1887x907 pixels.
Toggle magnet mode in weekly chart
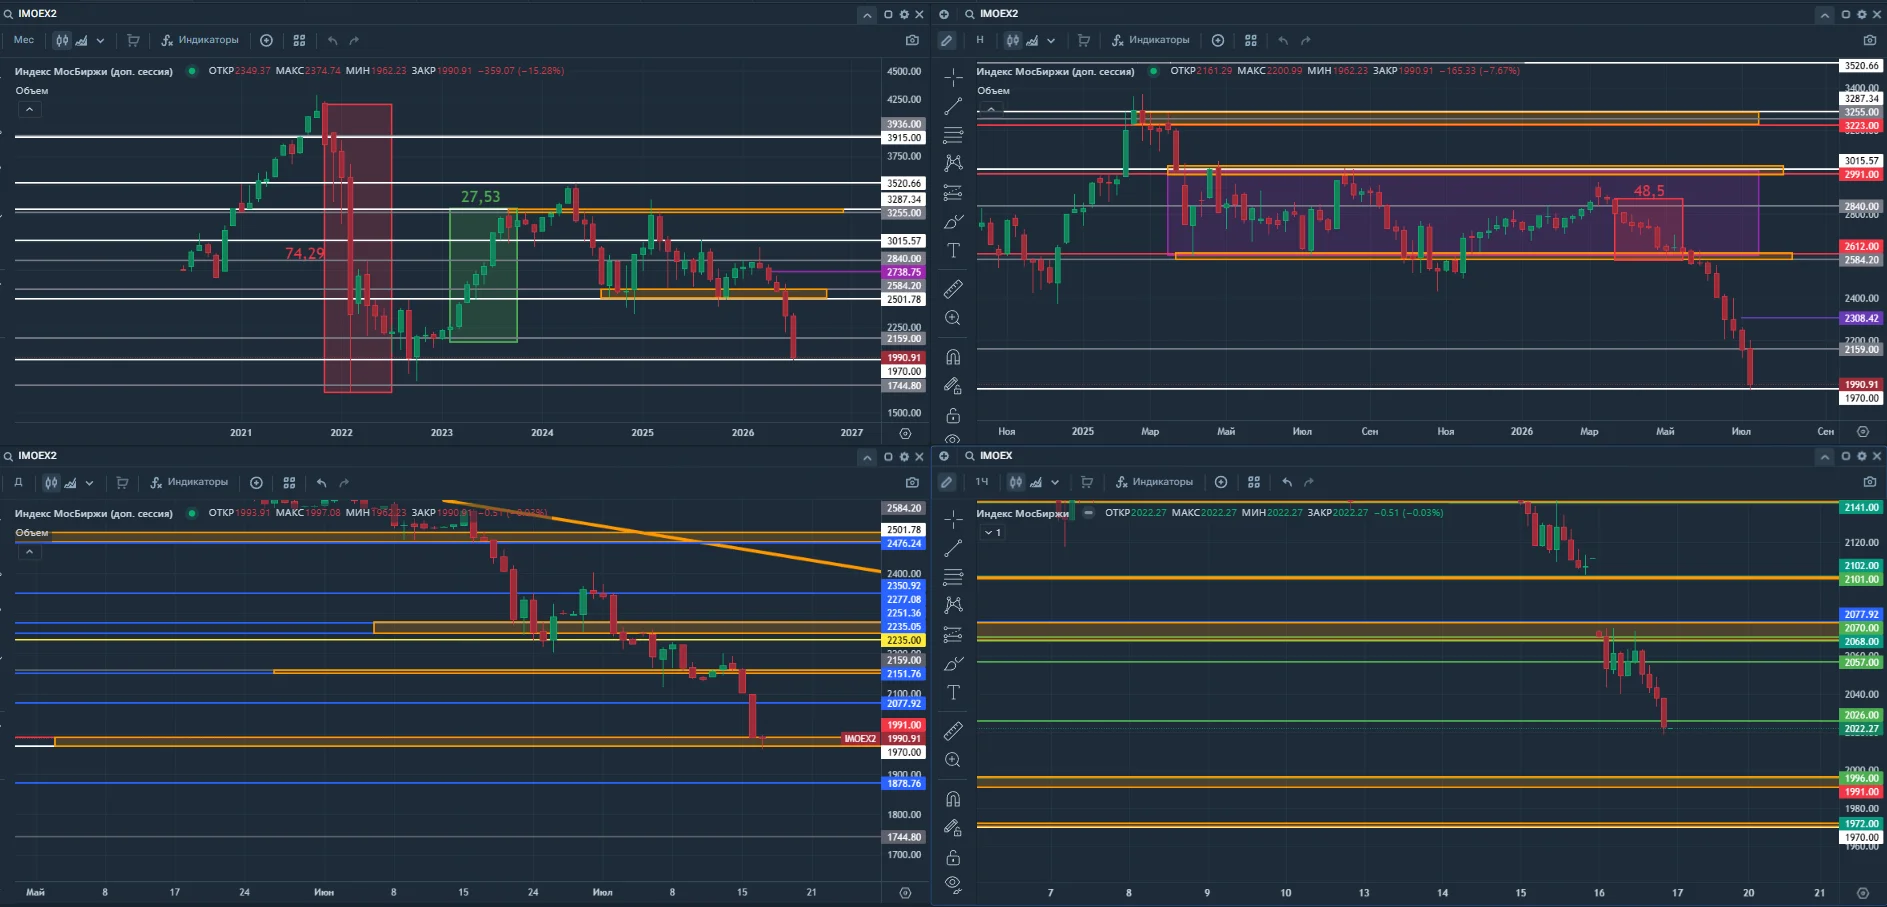(953, 357)
